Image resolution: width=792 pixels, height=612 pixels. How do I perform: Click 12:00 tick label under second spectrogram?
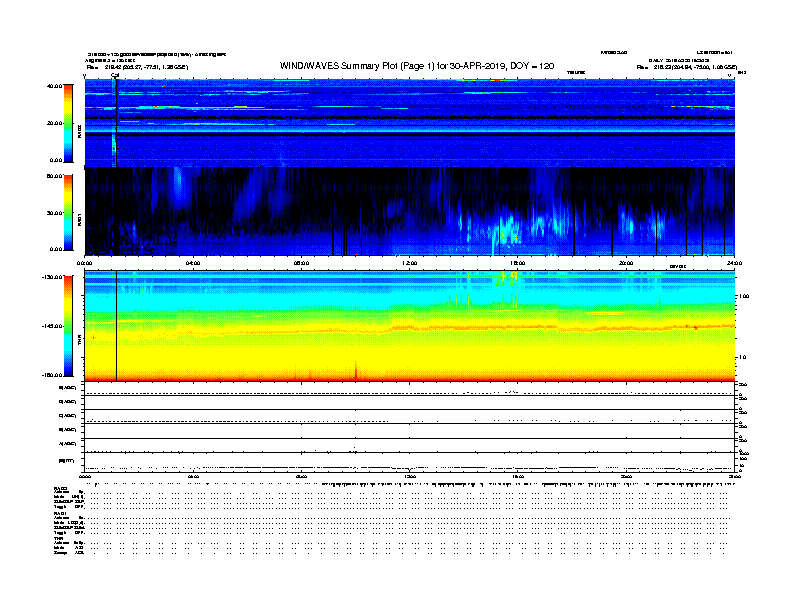pos(409,263)
